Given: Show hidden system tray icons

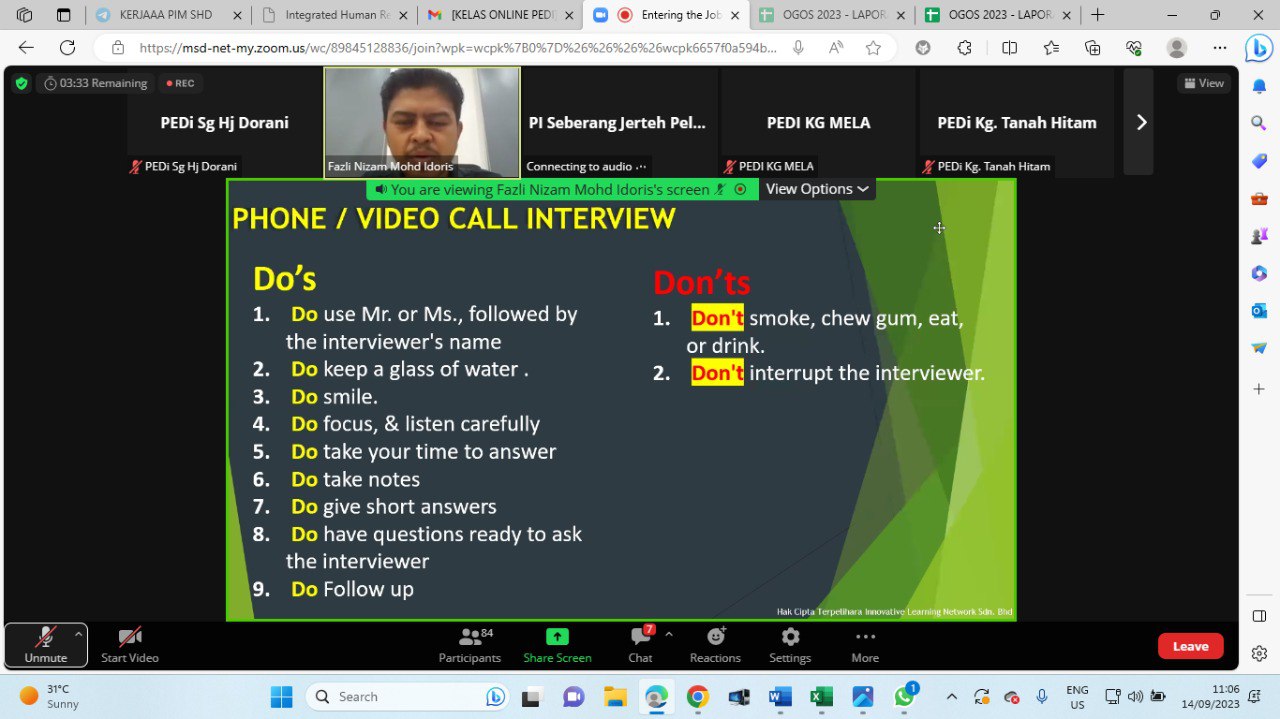Looking at the screenshot, I should tap(951, 697).
